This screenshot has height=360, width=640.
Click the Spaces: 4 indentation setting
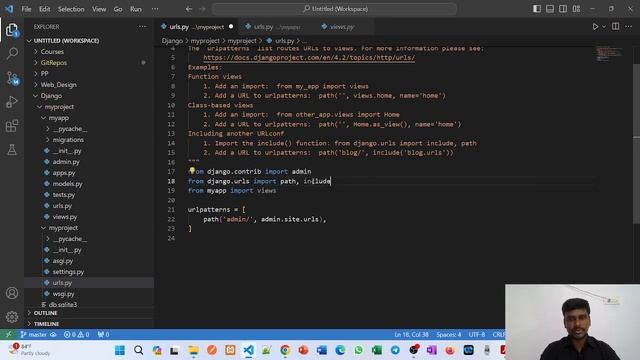click(449, 335)
